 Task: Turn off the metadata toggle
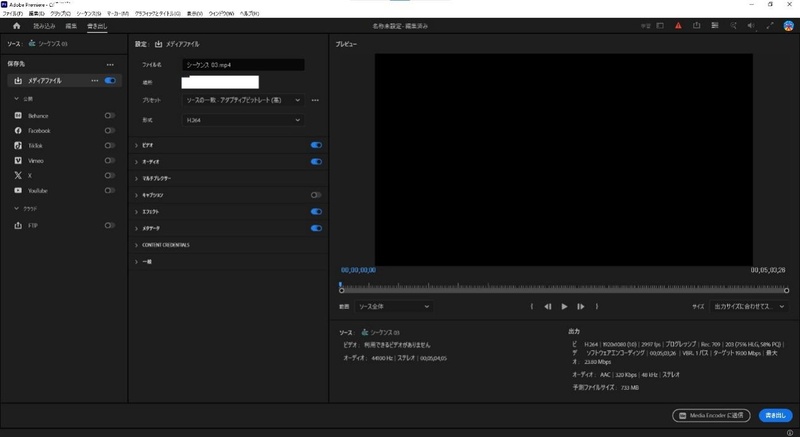coord(316,228)
